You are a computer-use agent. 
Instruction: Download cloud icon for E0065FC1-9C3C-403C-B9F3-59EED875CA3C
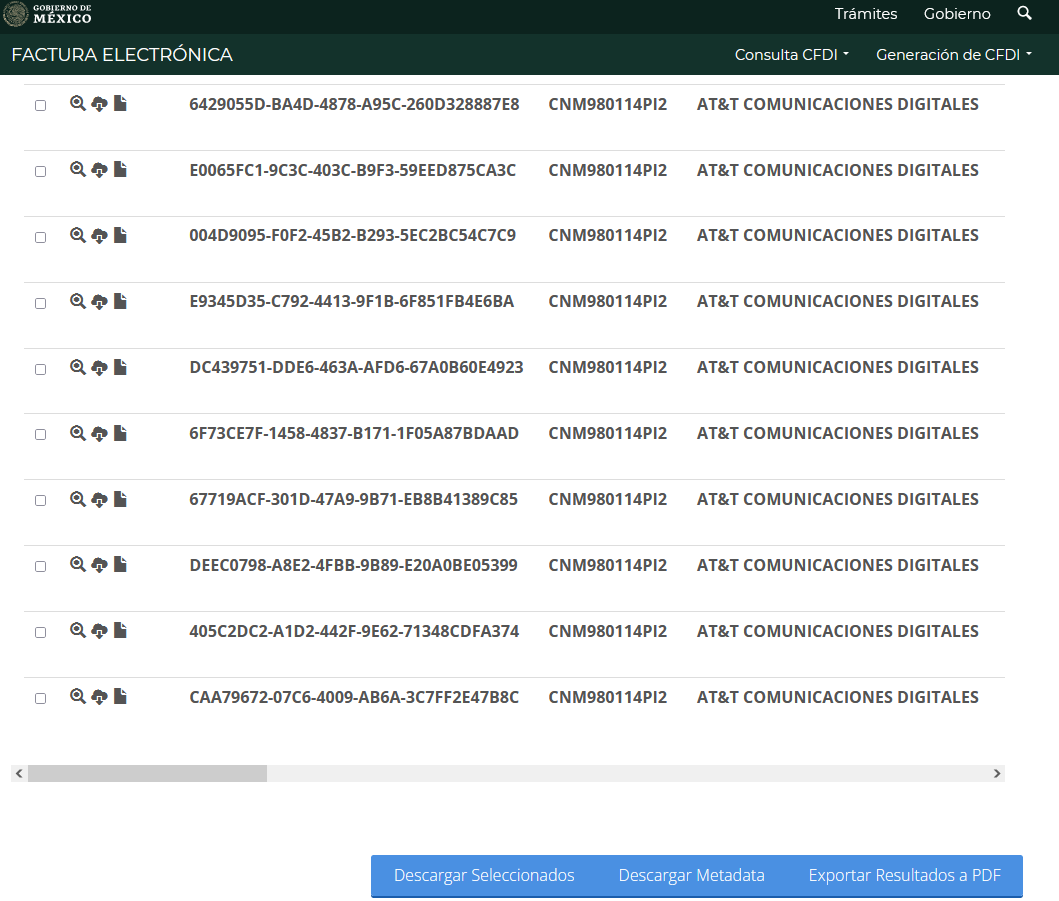(99, 170)
